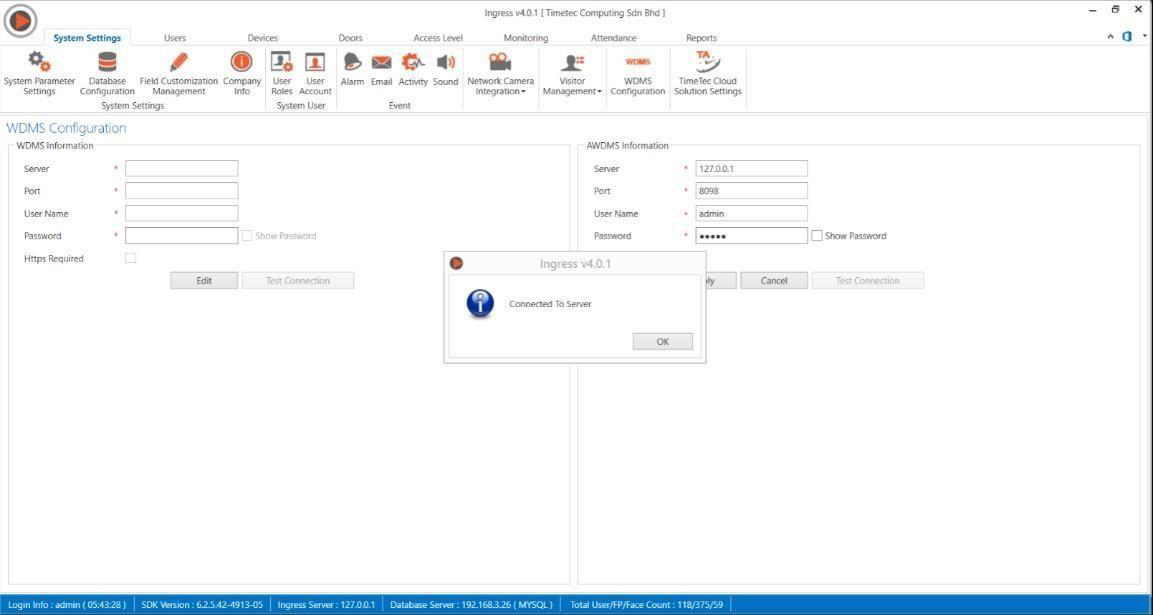1153x615 pixels.
Task: Switch to the Access Level tab
Action: (438, 38)
